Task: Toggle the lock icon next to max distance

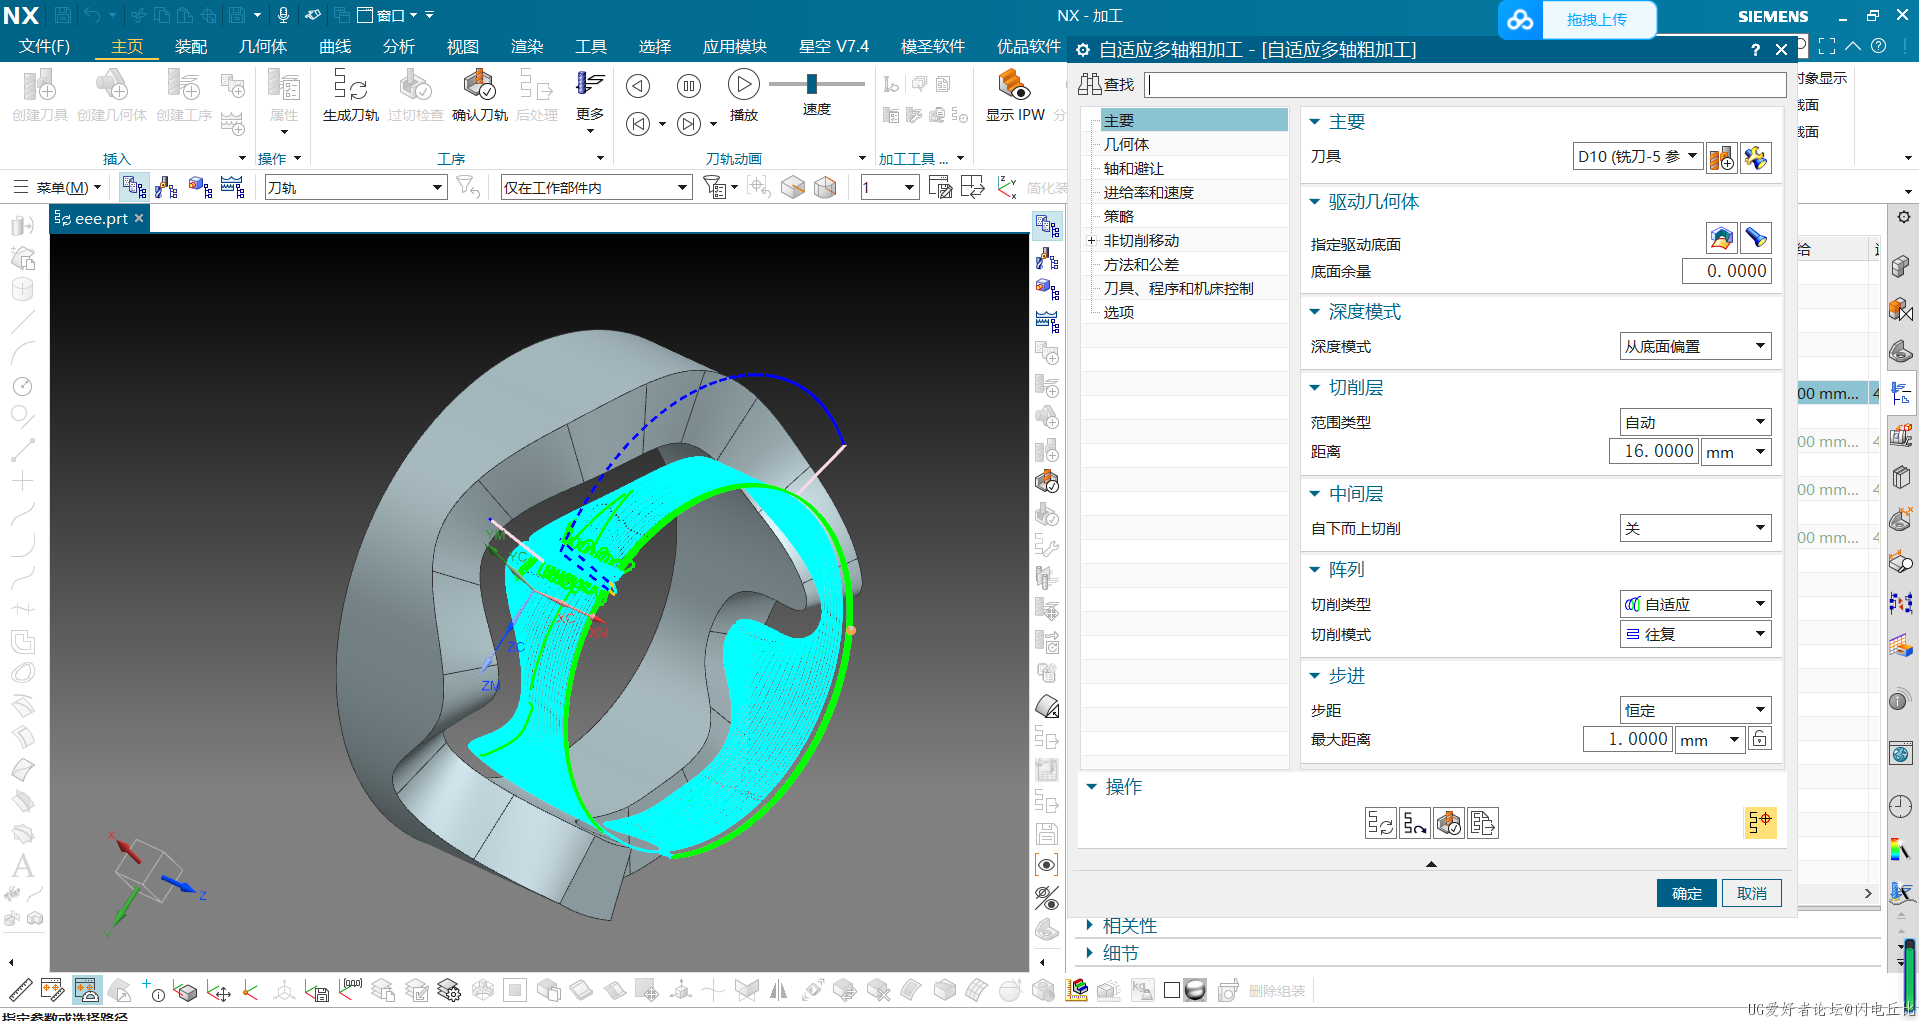Action: [x=1760, y=739]
